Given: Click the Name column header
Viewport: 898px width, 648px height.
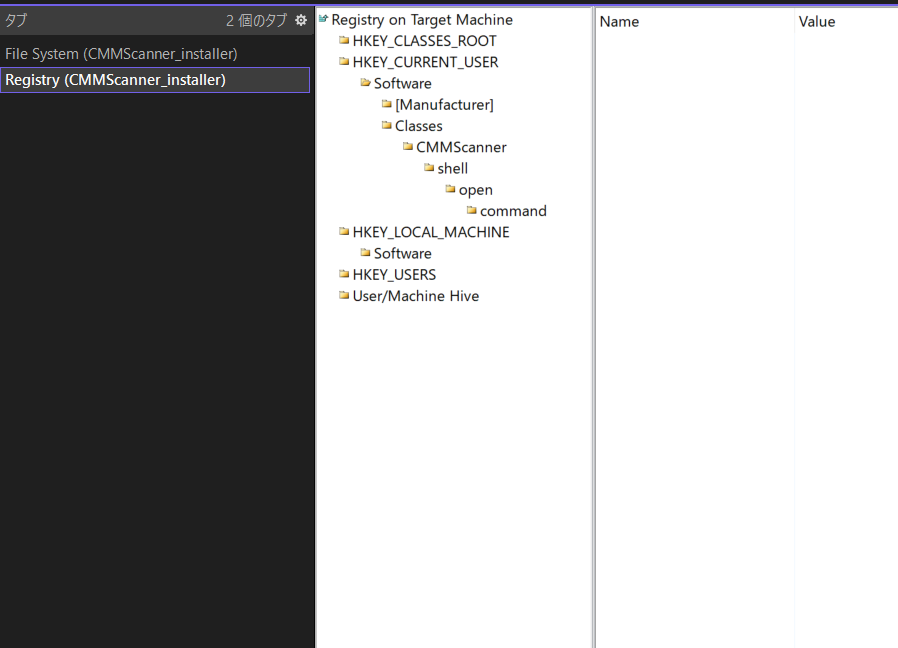Looking at the screenshot, I should point(695,22).
